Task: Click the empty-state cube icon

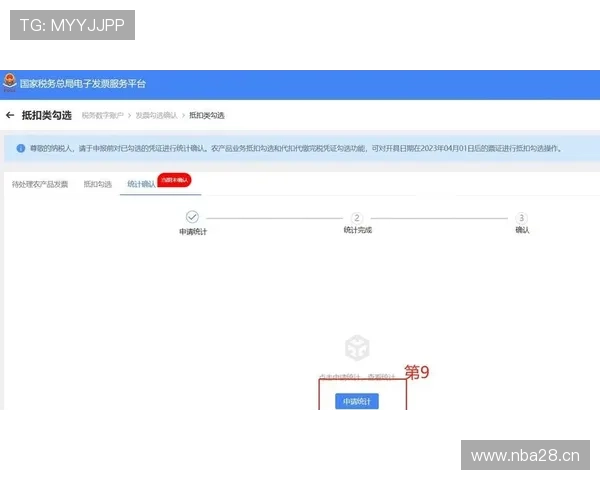Action: click(357, 348)
